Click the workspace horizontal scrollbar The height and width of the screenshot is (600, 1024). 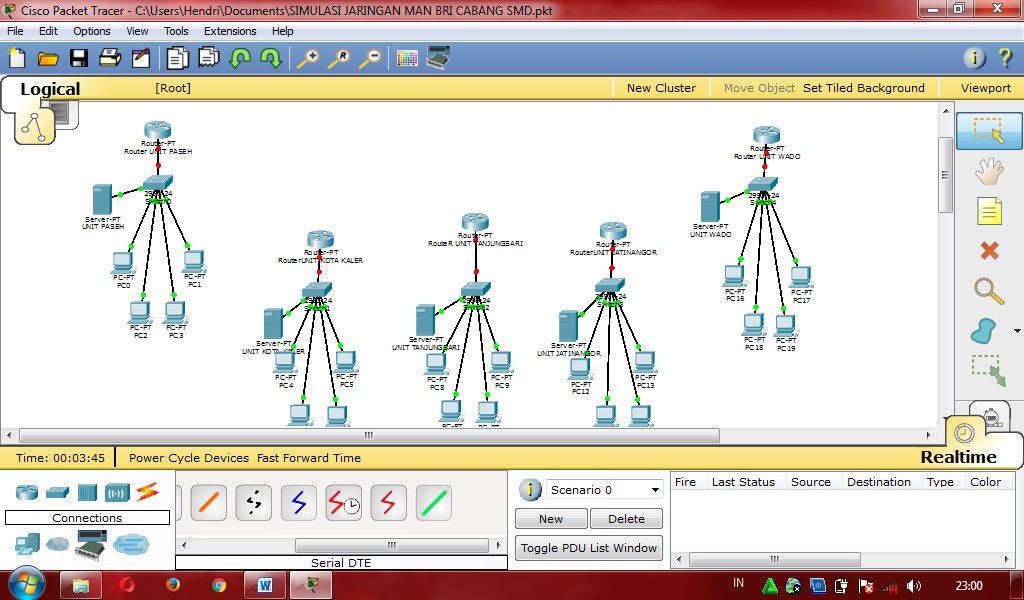369,435
